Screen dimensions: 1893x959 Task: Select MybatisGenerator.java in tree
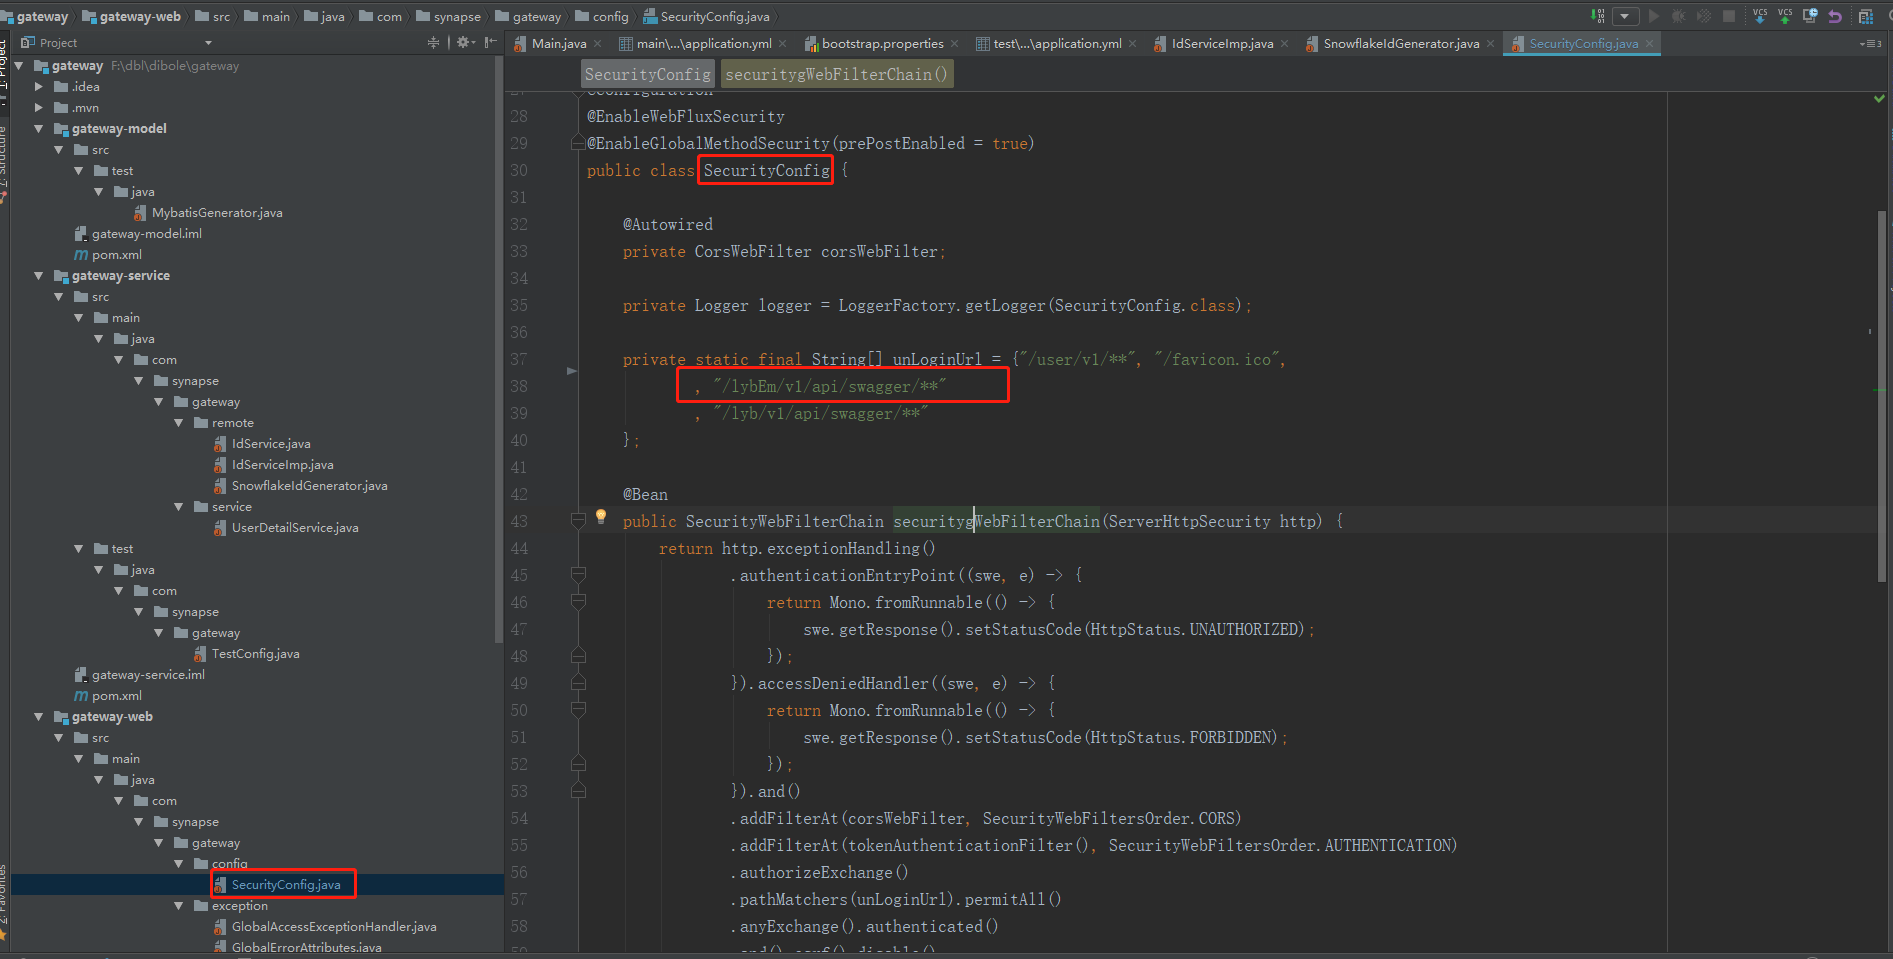pos(208,212)
